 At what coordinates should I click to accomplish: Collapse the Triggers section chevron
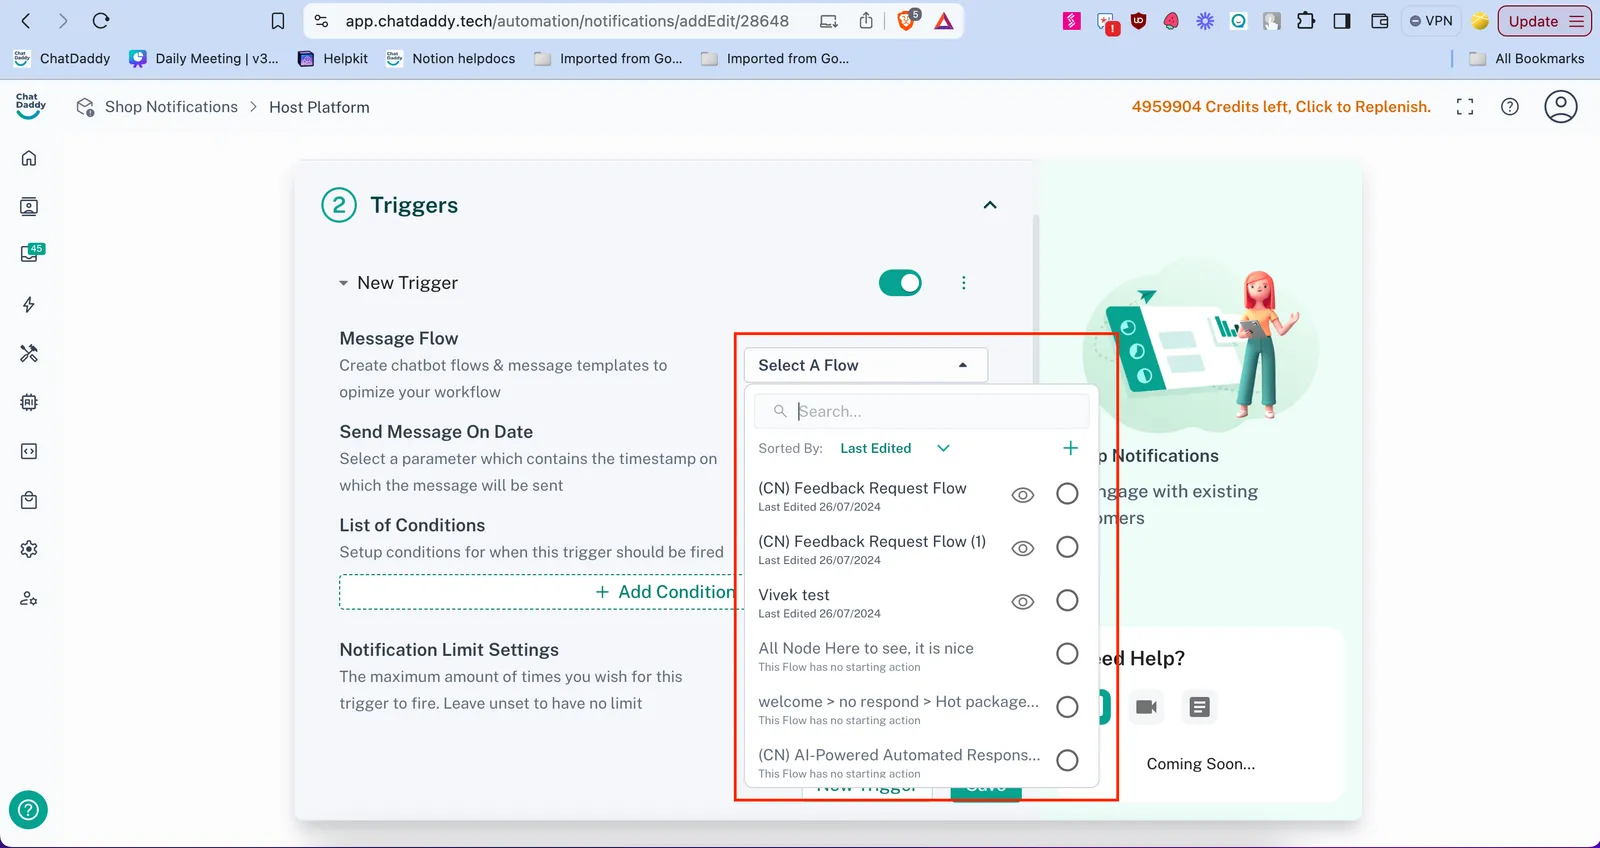(990, 205)
